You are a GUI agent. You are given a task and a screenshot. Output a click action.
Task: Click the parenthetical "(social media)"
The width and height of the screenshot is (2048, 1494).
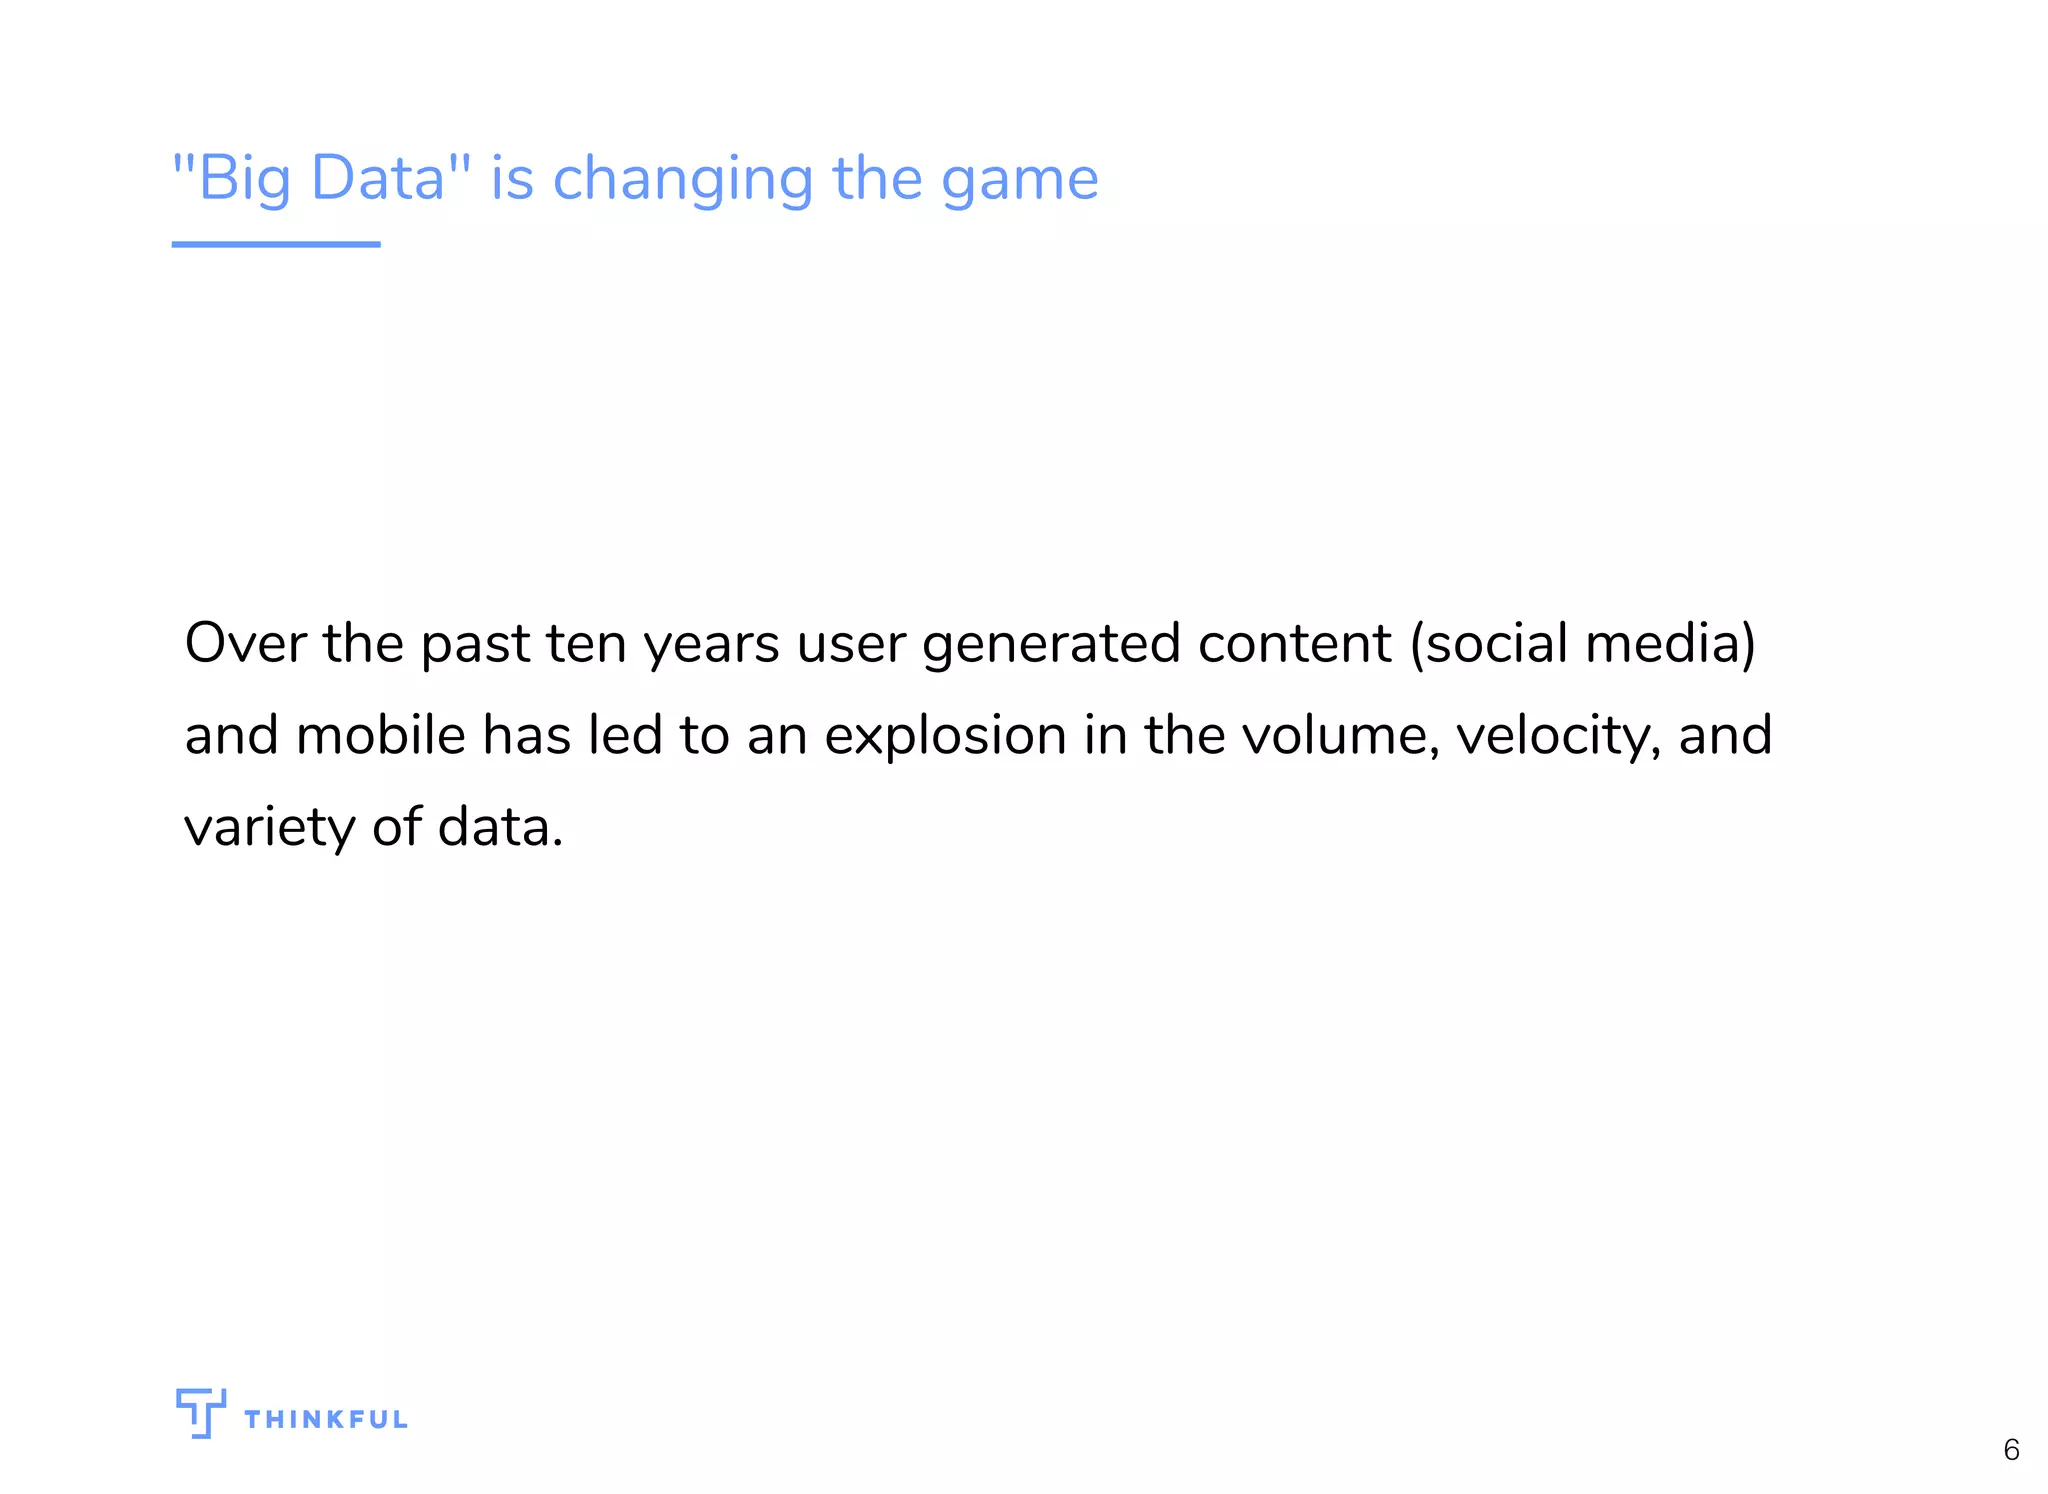(1582, 643)
